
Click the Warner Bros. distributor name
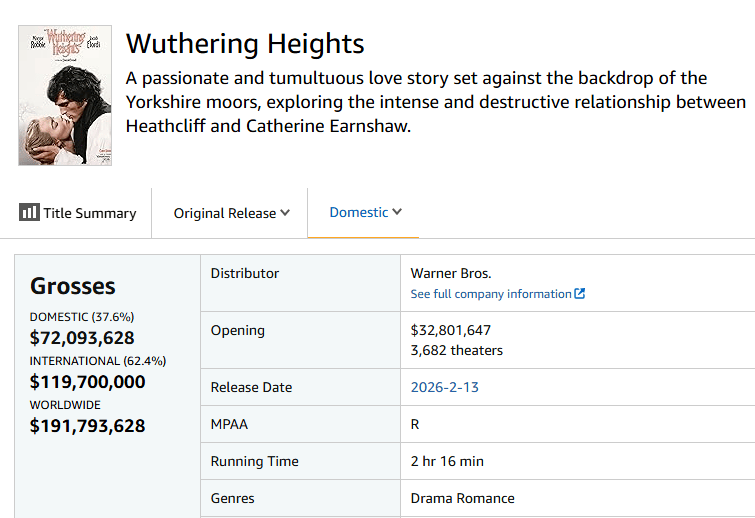[451, 273]
